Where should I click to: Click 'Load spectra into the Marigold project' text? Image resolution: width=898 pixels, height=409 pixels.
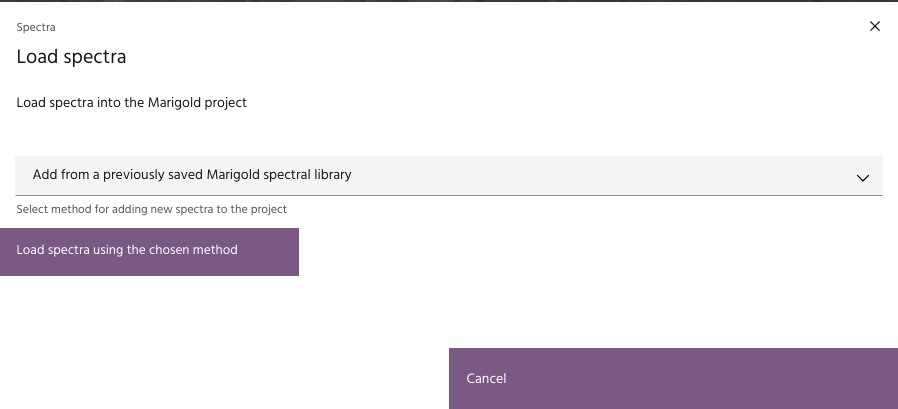point(132,102)
